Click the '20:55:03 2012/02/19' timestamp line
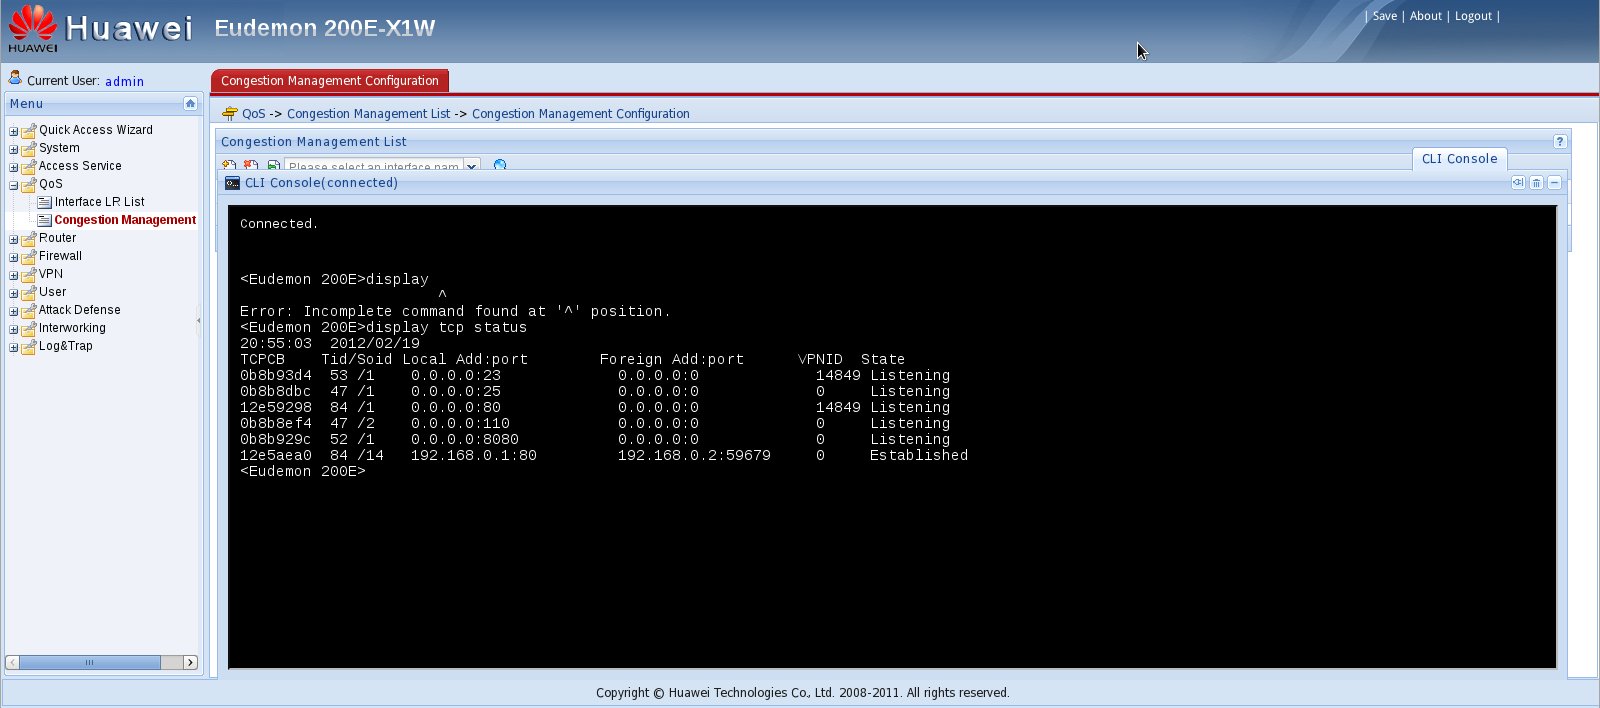Image resolution: width=1600 pixels, height=708 pixels. tap(330, 344)
